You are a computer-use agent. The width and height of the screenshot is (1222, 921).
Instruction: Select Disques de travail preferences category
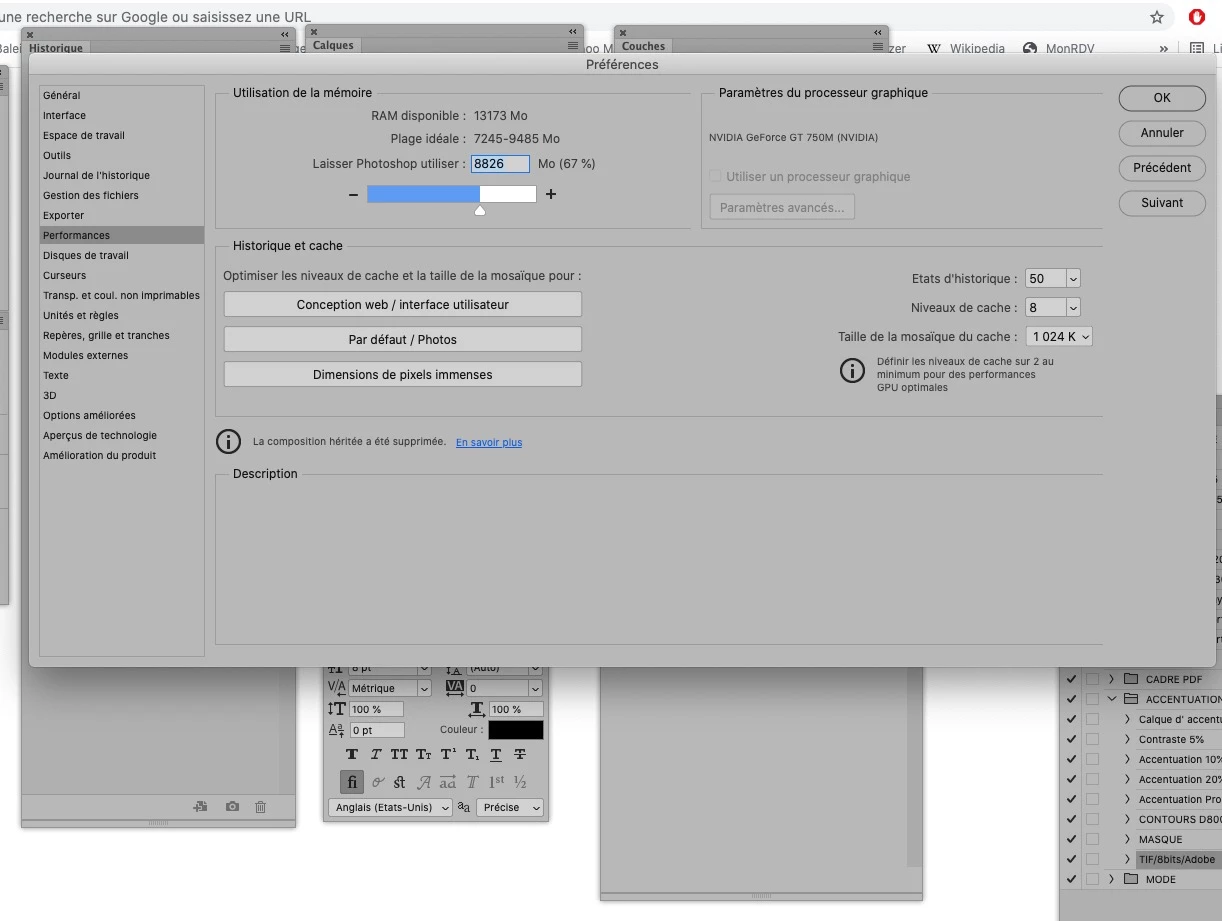coord(121,255)
